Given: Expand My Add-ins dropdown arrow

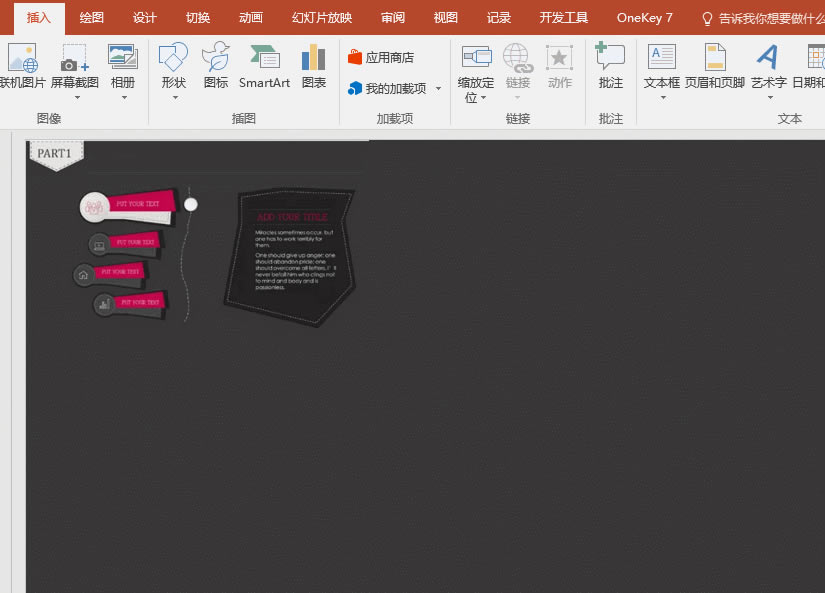Looking at the screenshot, I should [438, 88].
